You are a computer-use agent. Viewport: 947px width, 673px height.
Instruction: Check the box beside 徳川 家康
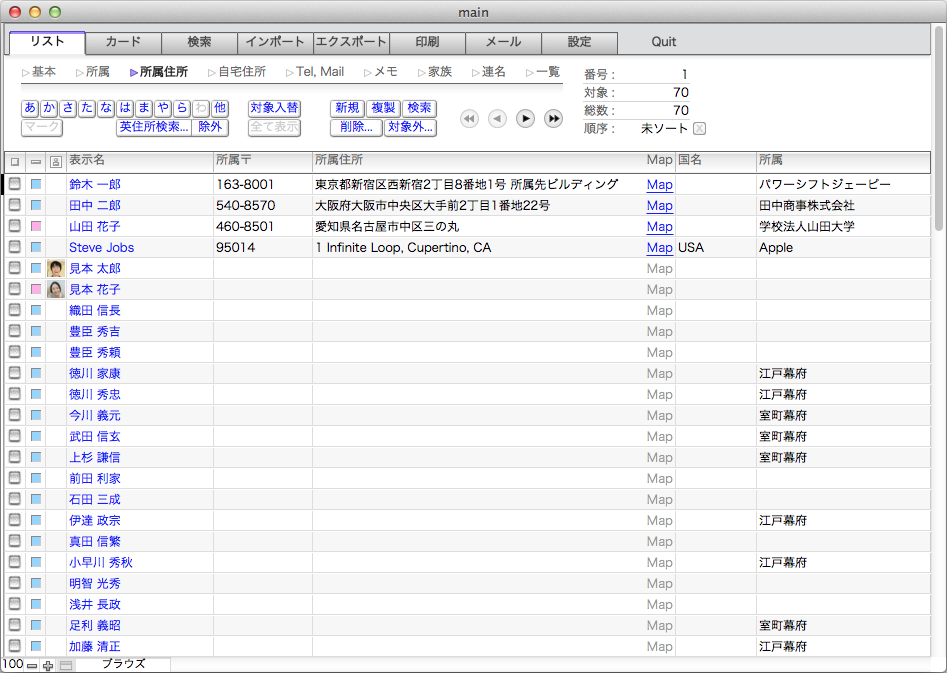tap(15, 373)
